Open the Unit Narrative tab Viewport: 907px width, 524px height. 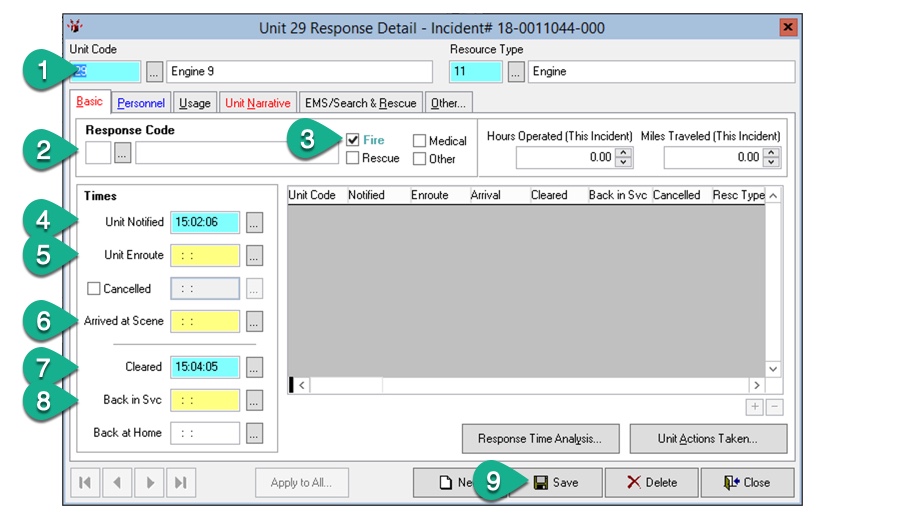click(x=257, y=103)
